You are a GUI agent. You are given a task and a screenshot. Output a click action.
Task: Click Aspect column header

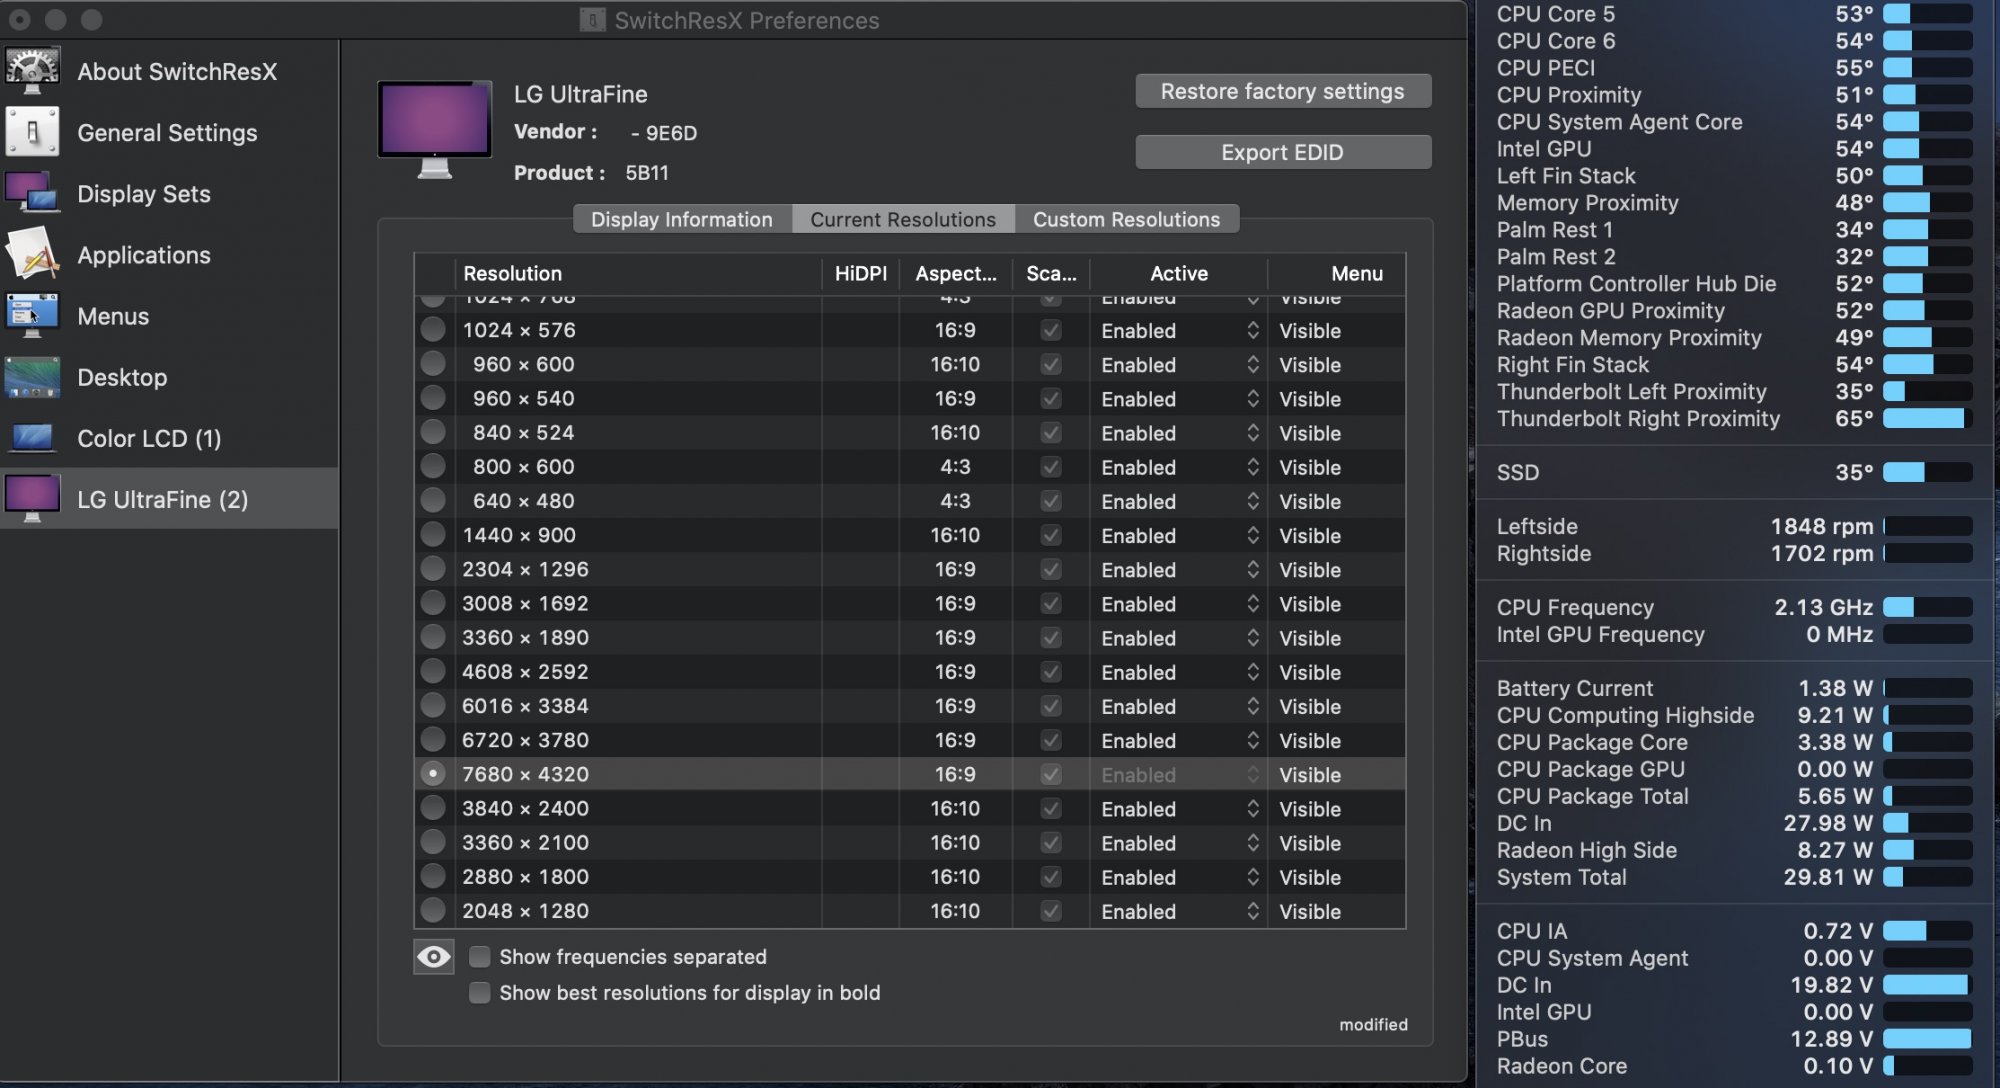tap(955, 273)
